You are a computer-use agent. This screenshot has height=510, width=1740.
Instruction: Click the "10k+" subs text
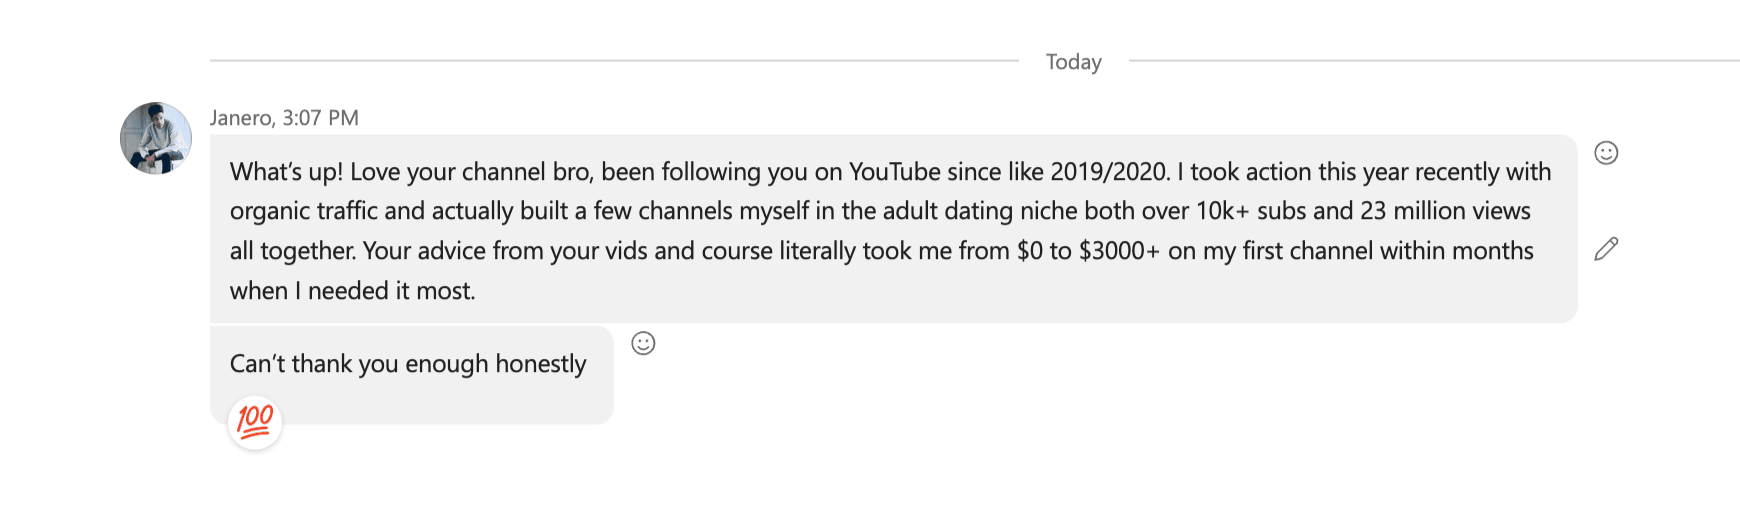[x=1223, y=211]
